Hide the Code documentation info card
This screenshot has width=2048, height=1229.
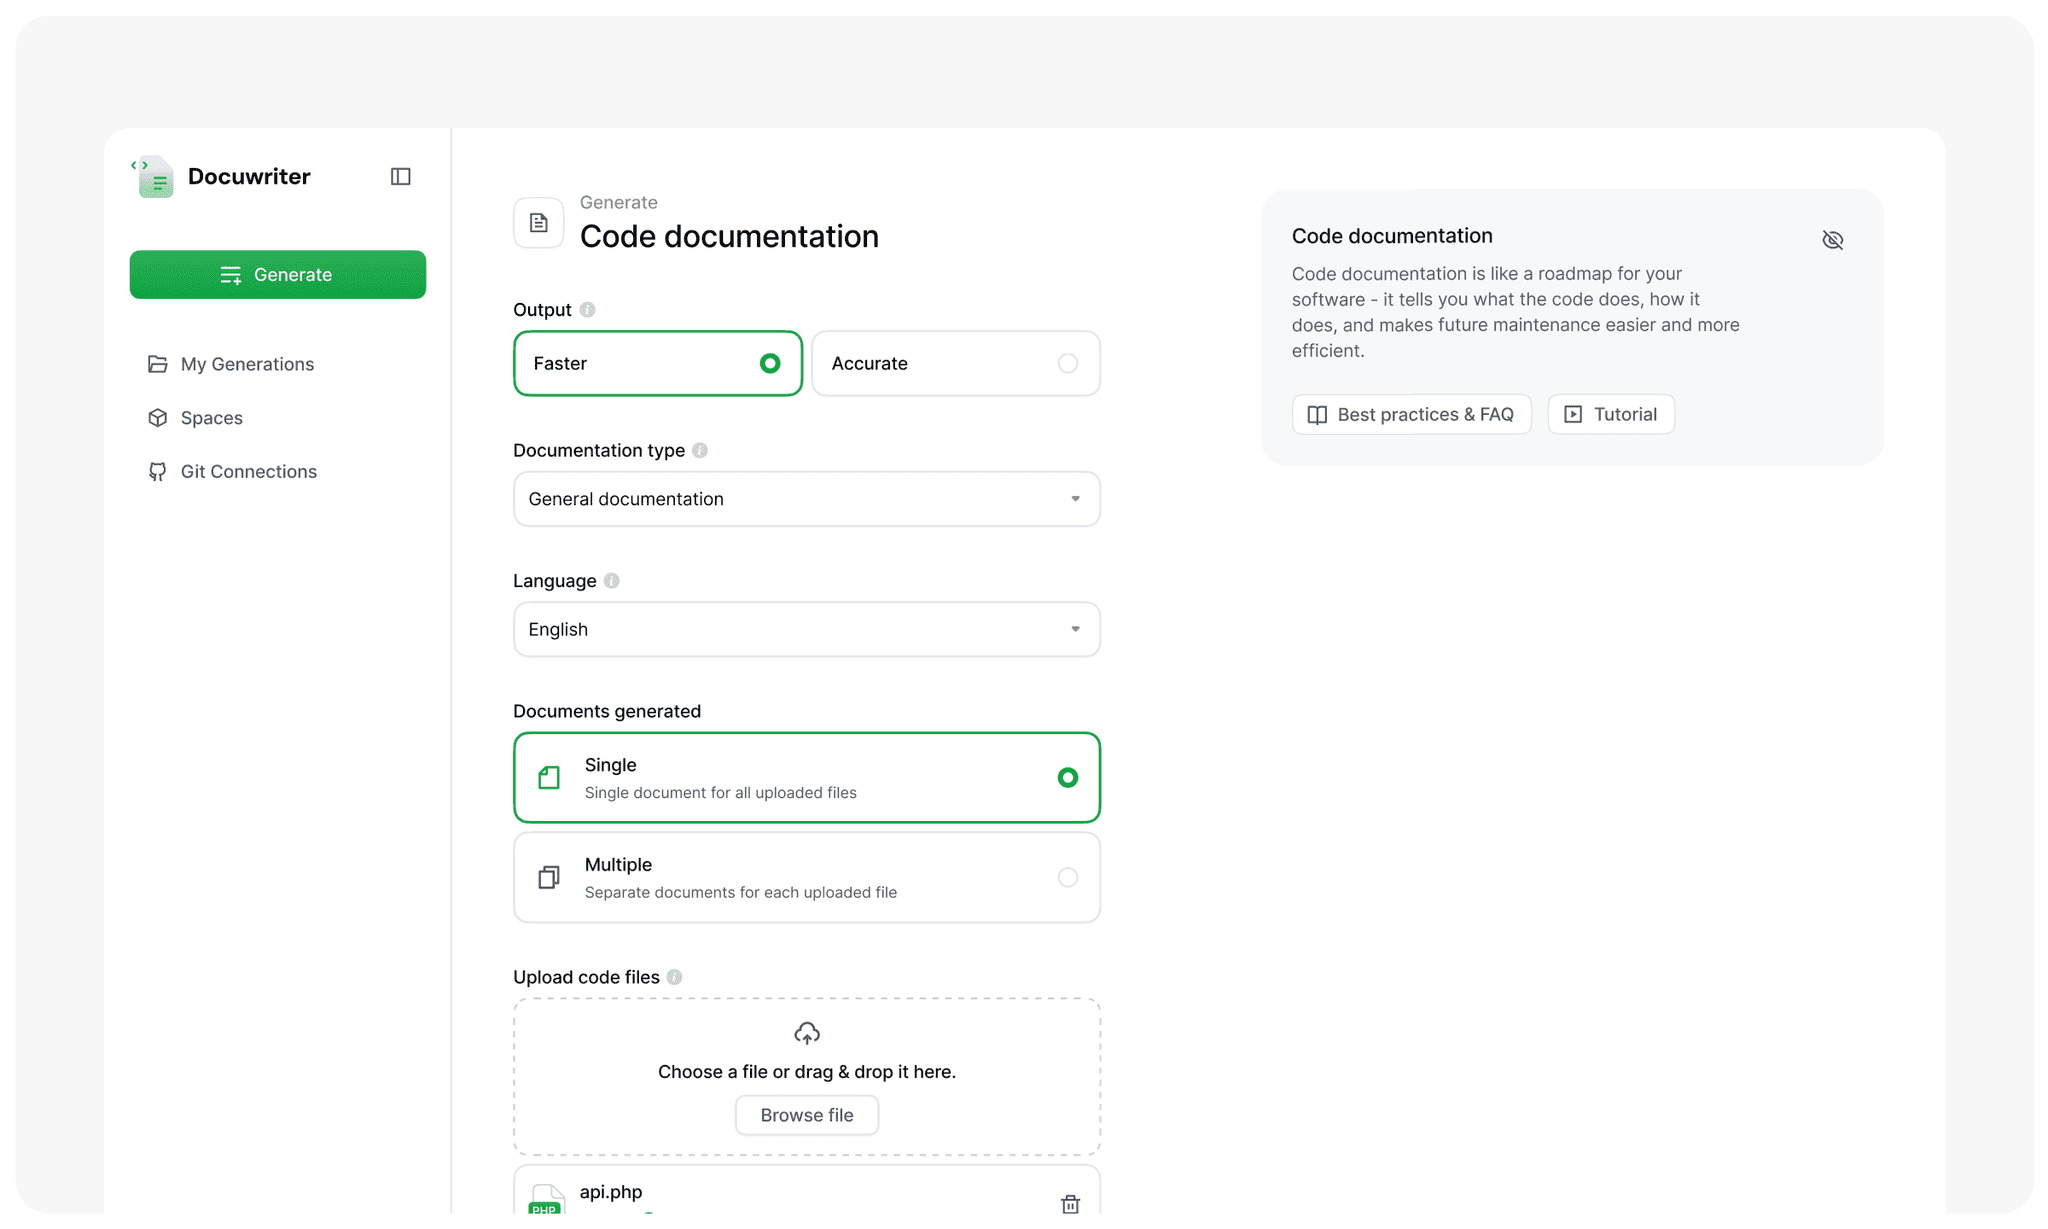[x=1832, y=240]
